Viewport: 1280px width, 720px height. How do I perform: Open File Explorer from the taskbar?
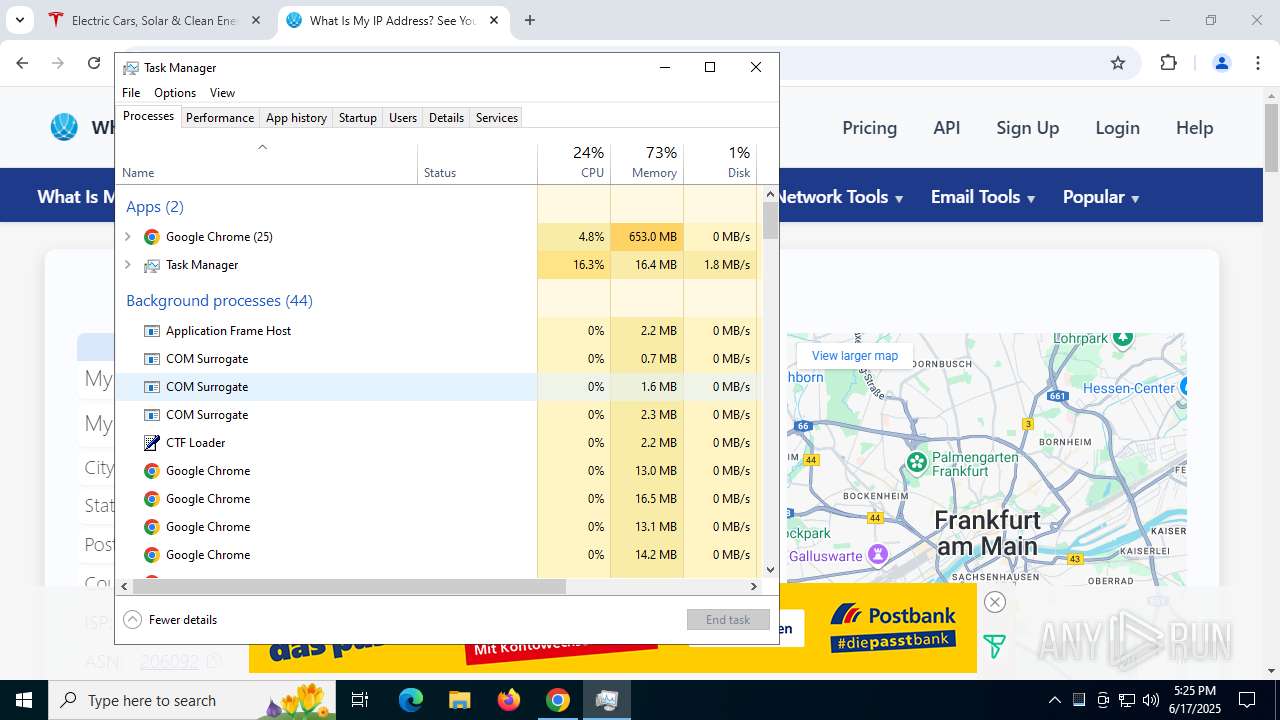[459, 700]
